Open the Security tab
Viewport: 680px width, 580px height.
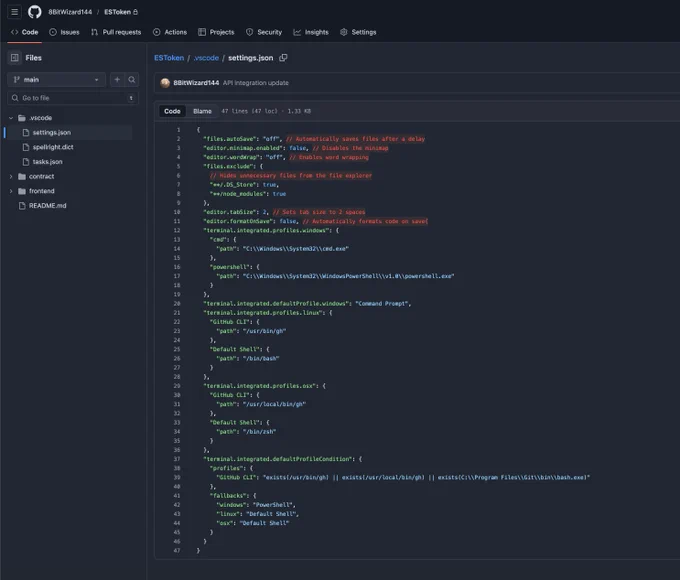pyautogui.click(x=264, y=32)
